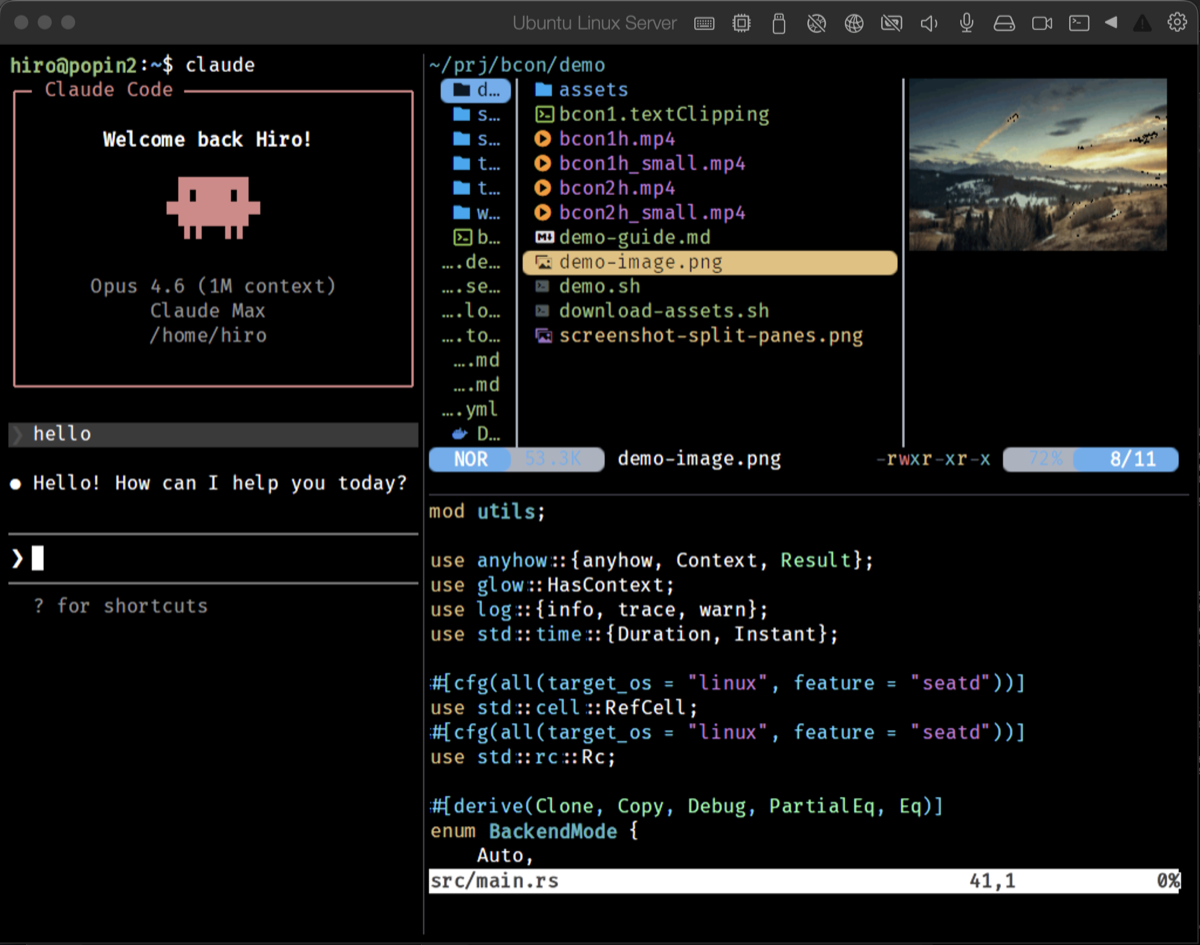Open the terminal console icon in the title bar
The width and height of the screenshot is (1200, 945).
1079,23
